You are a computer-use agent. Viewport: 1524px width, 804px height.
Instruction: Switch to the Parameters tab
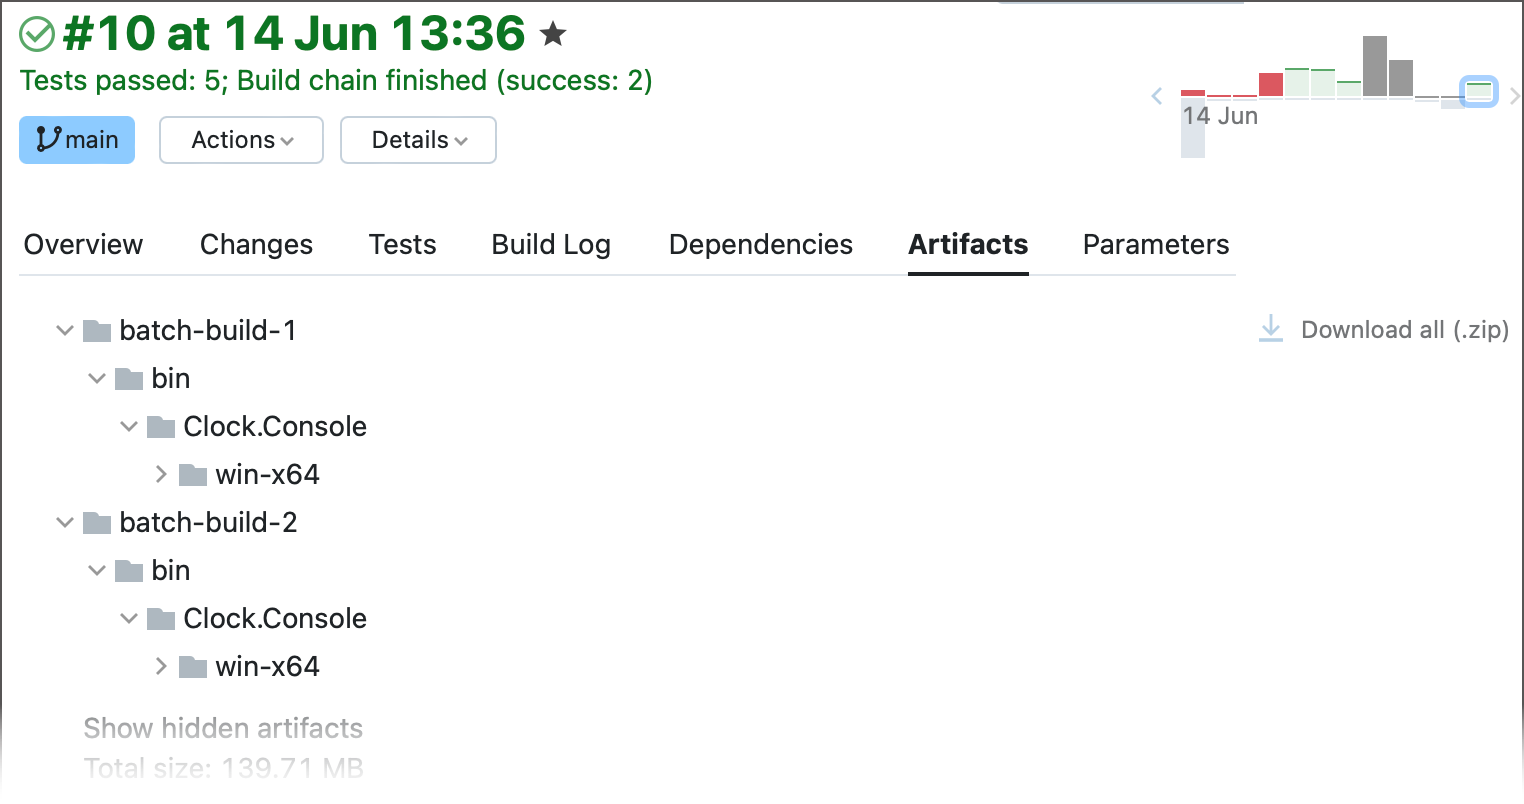(x=1155, y=245)
